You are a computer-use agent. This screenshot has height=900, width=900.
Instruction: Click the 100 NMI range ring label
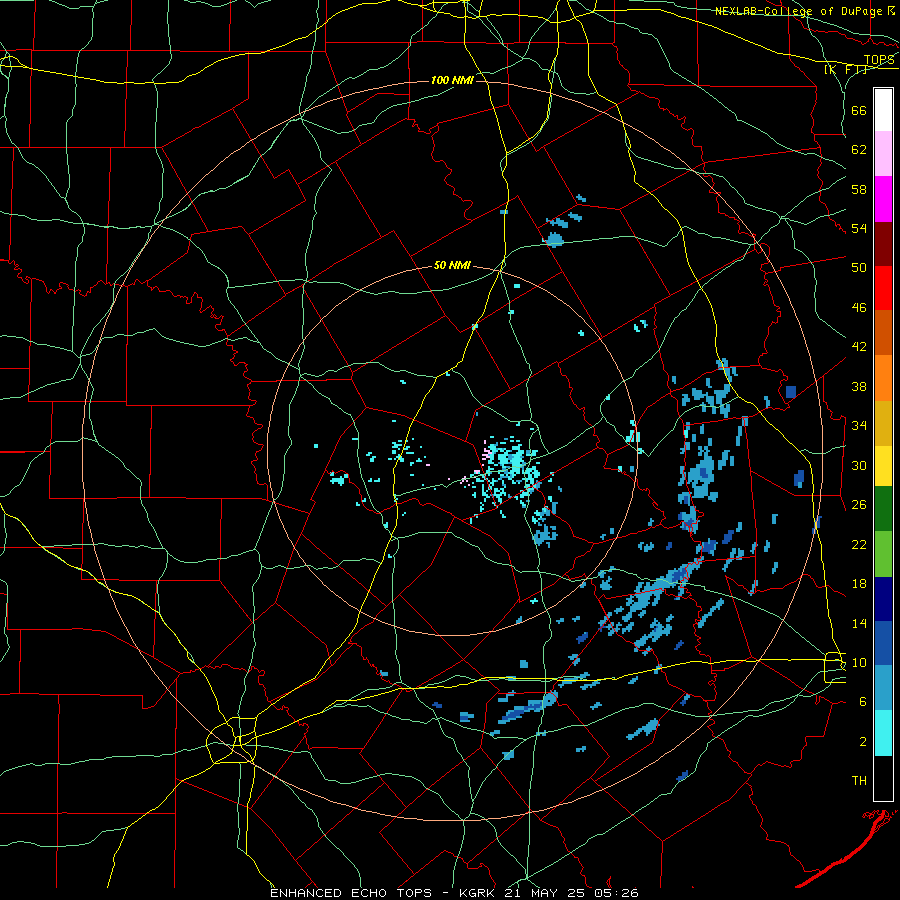(452, 80)
